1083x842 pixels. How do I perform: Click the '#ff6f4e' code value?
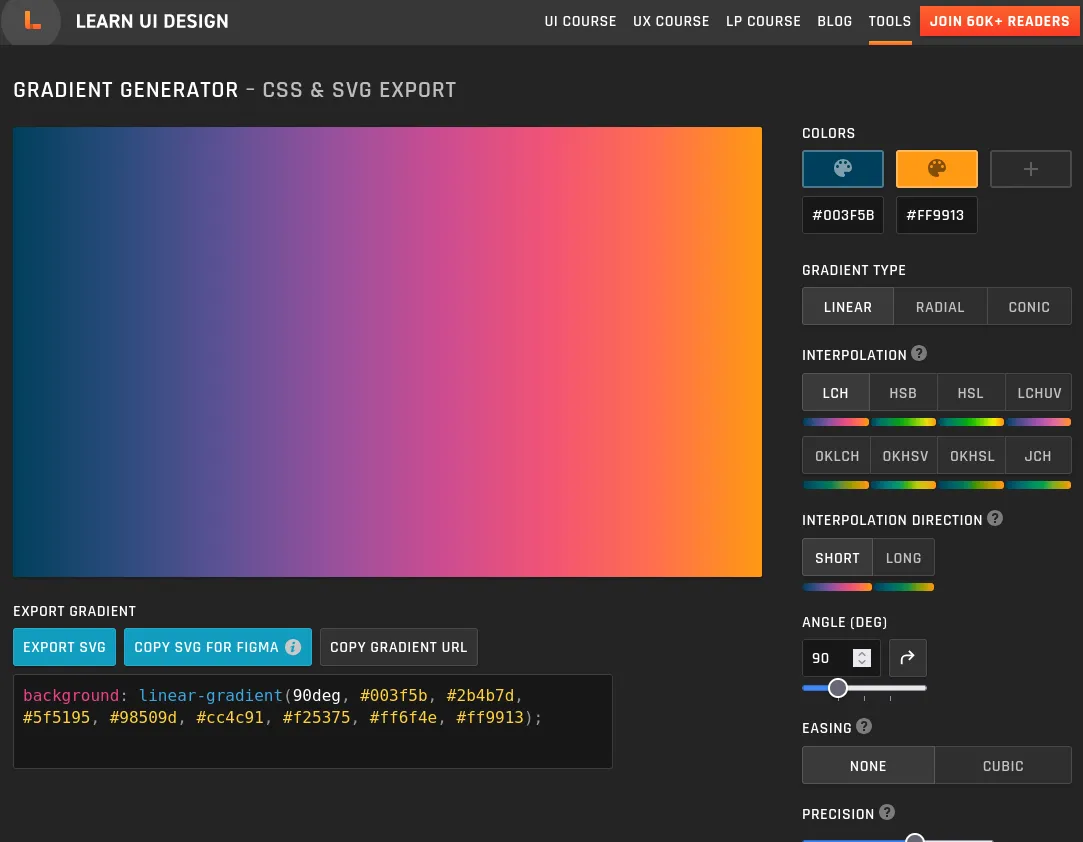click(403, 718)
